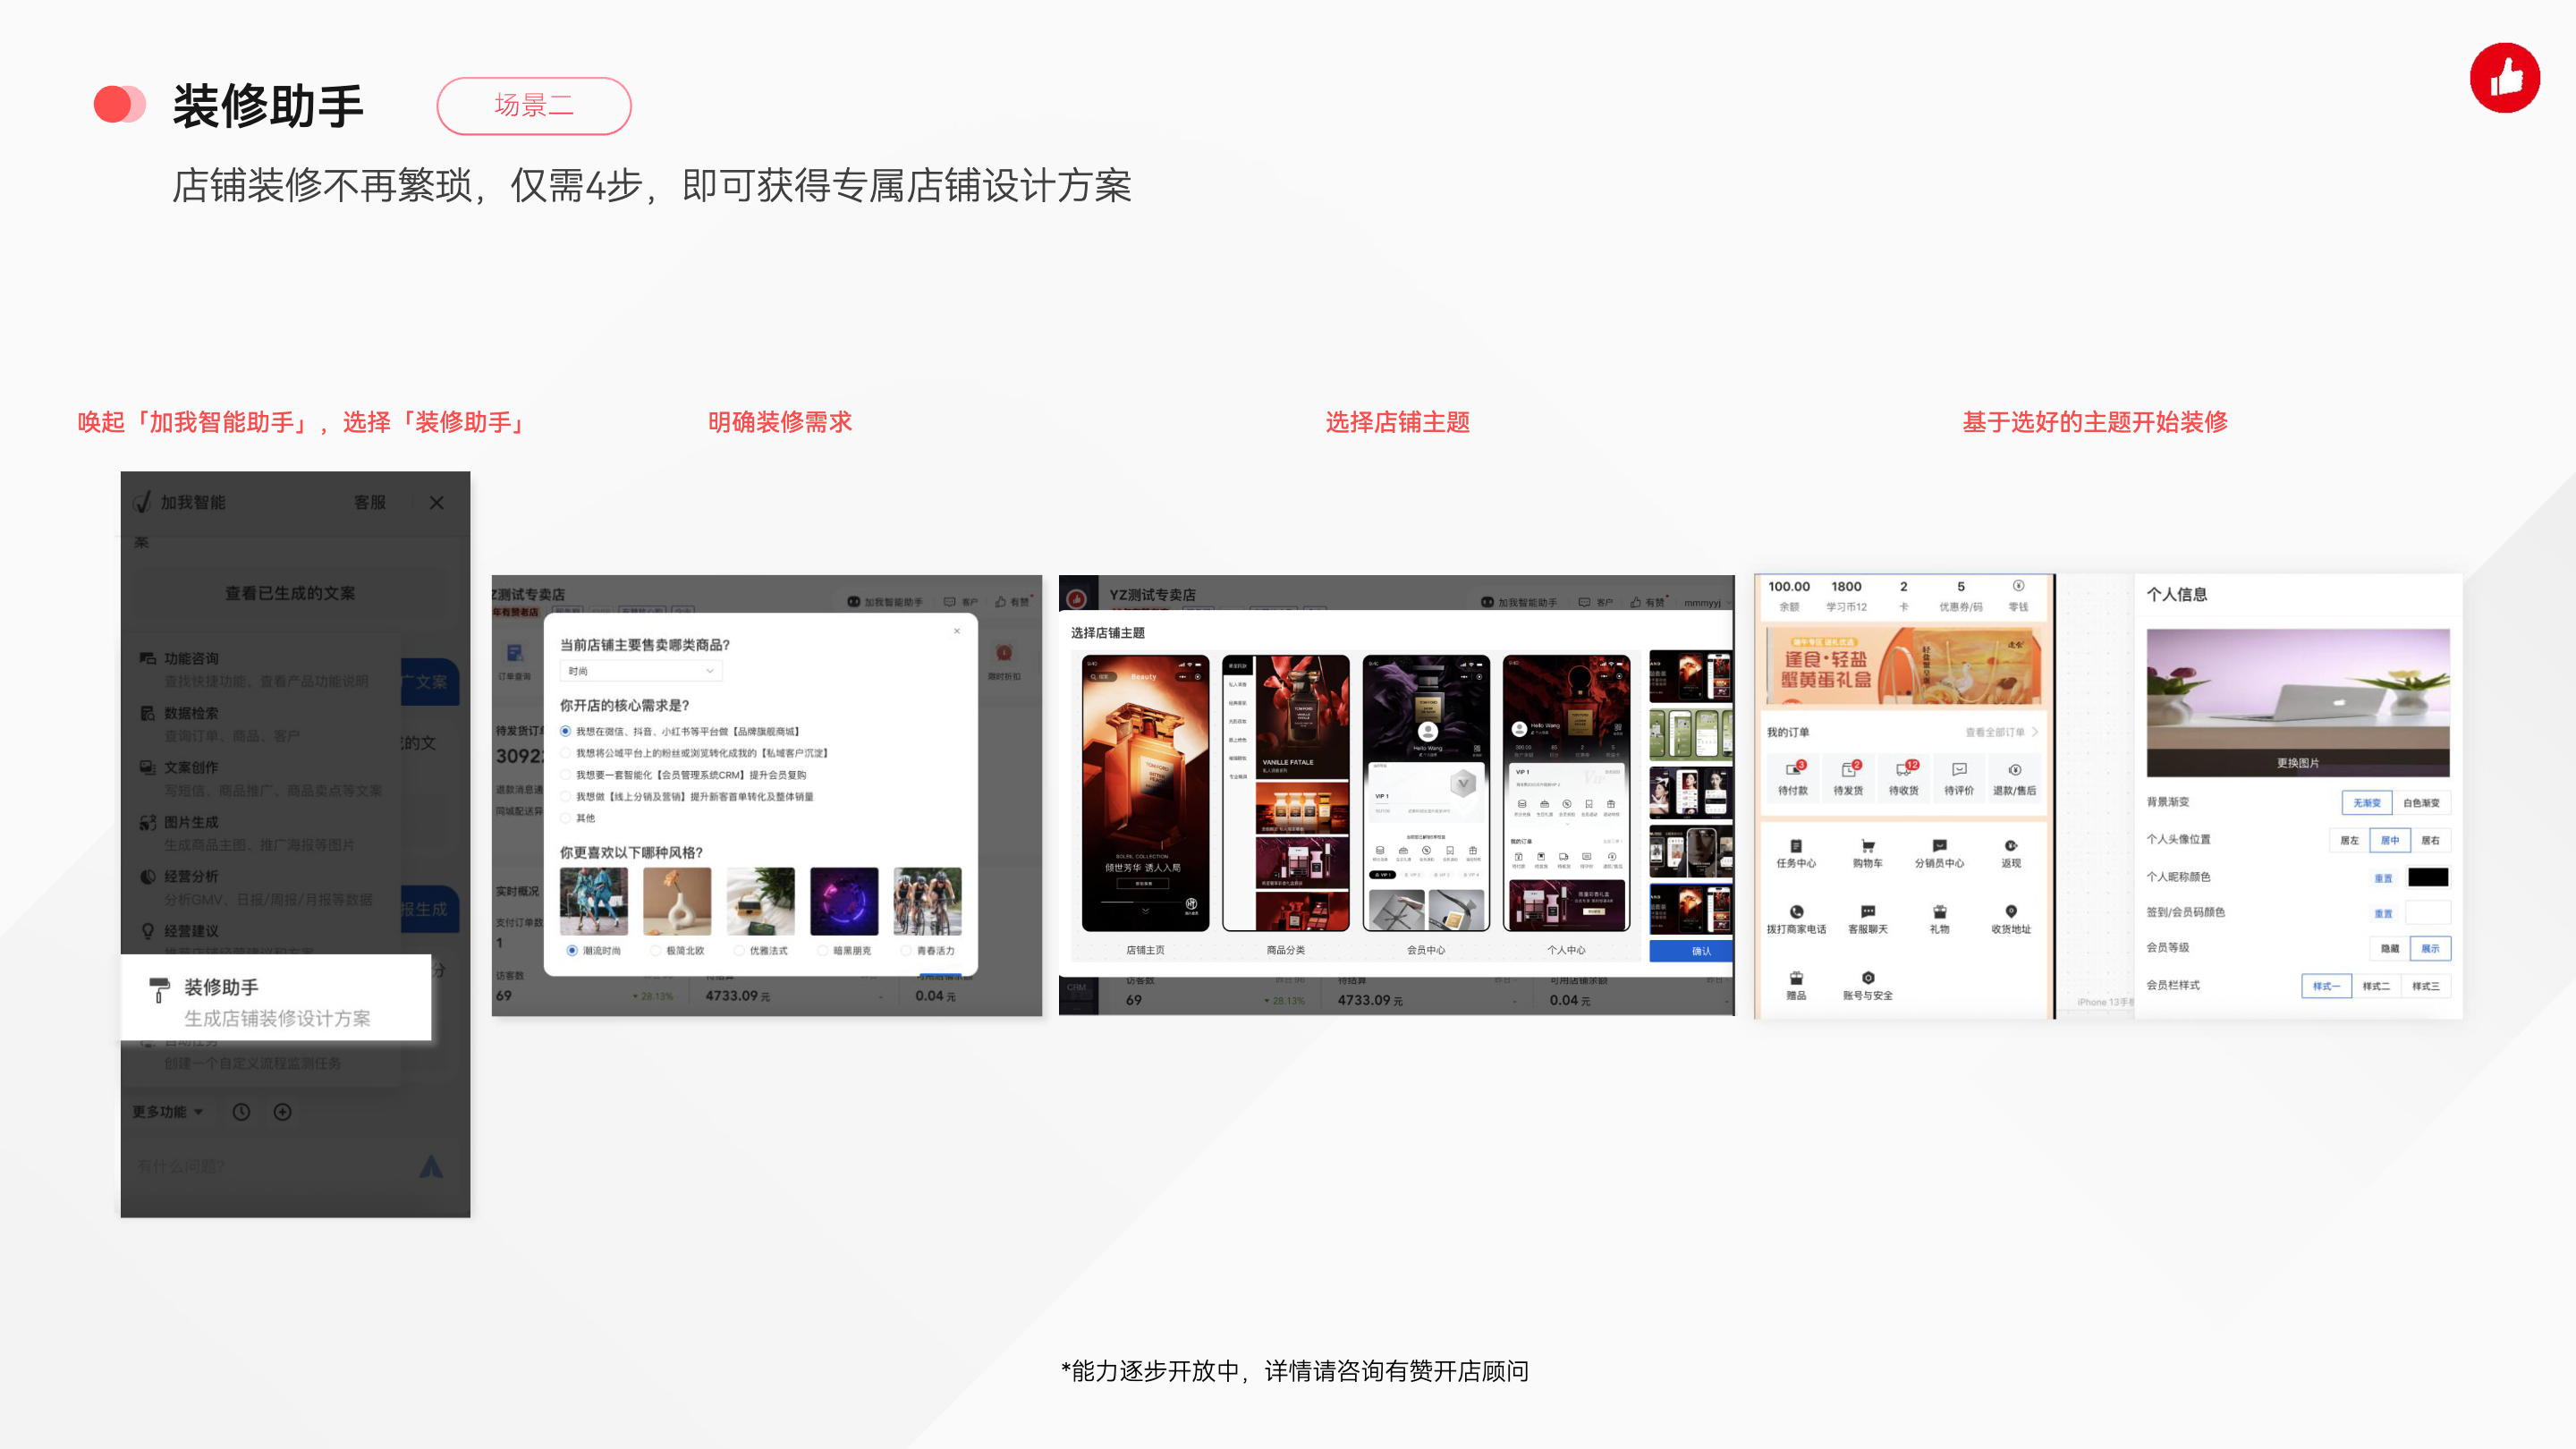This screenshot has height=1449, width=2576.
Task: Expand the 更多功能 dropdown menu
Action: [x=168, y=1112]
